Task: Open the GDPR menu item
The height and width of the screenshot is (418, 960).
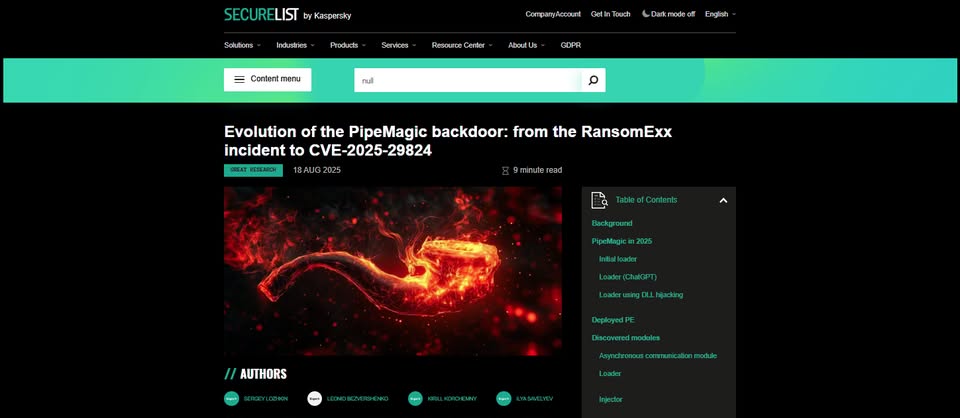Action: [x=571, y=45]
